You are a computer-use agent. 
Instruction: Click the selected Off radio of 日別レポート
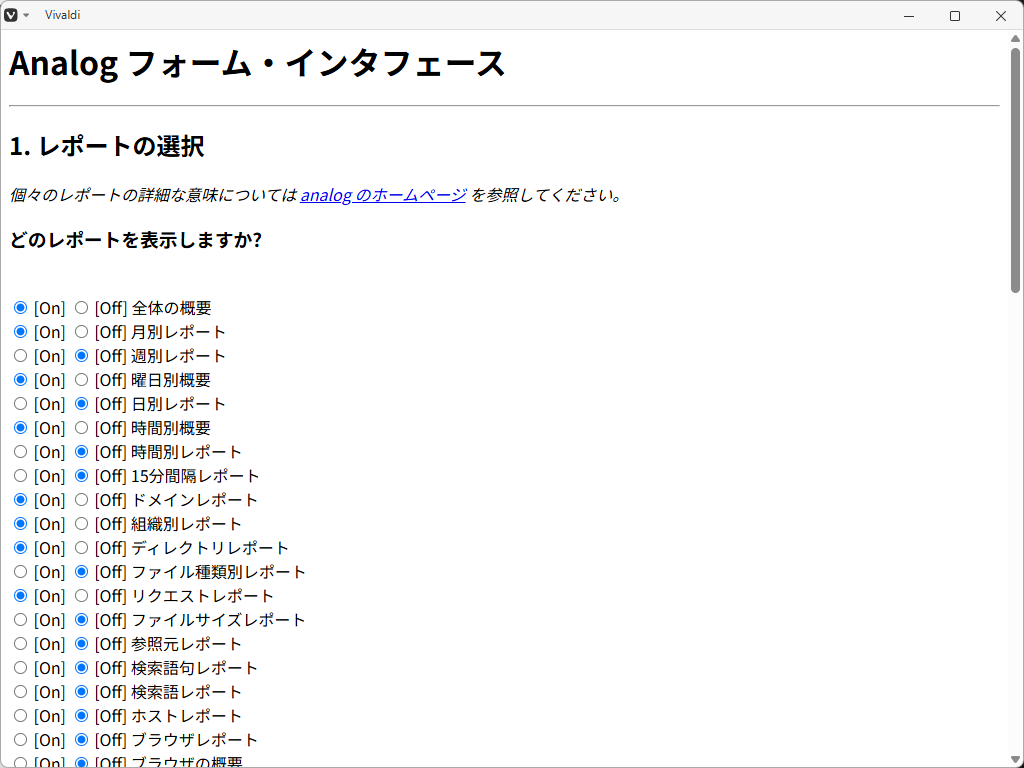click(81, 404)
